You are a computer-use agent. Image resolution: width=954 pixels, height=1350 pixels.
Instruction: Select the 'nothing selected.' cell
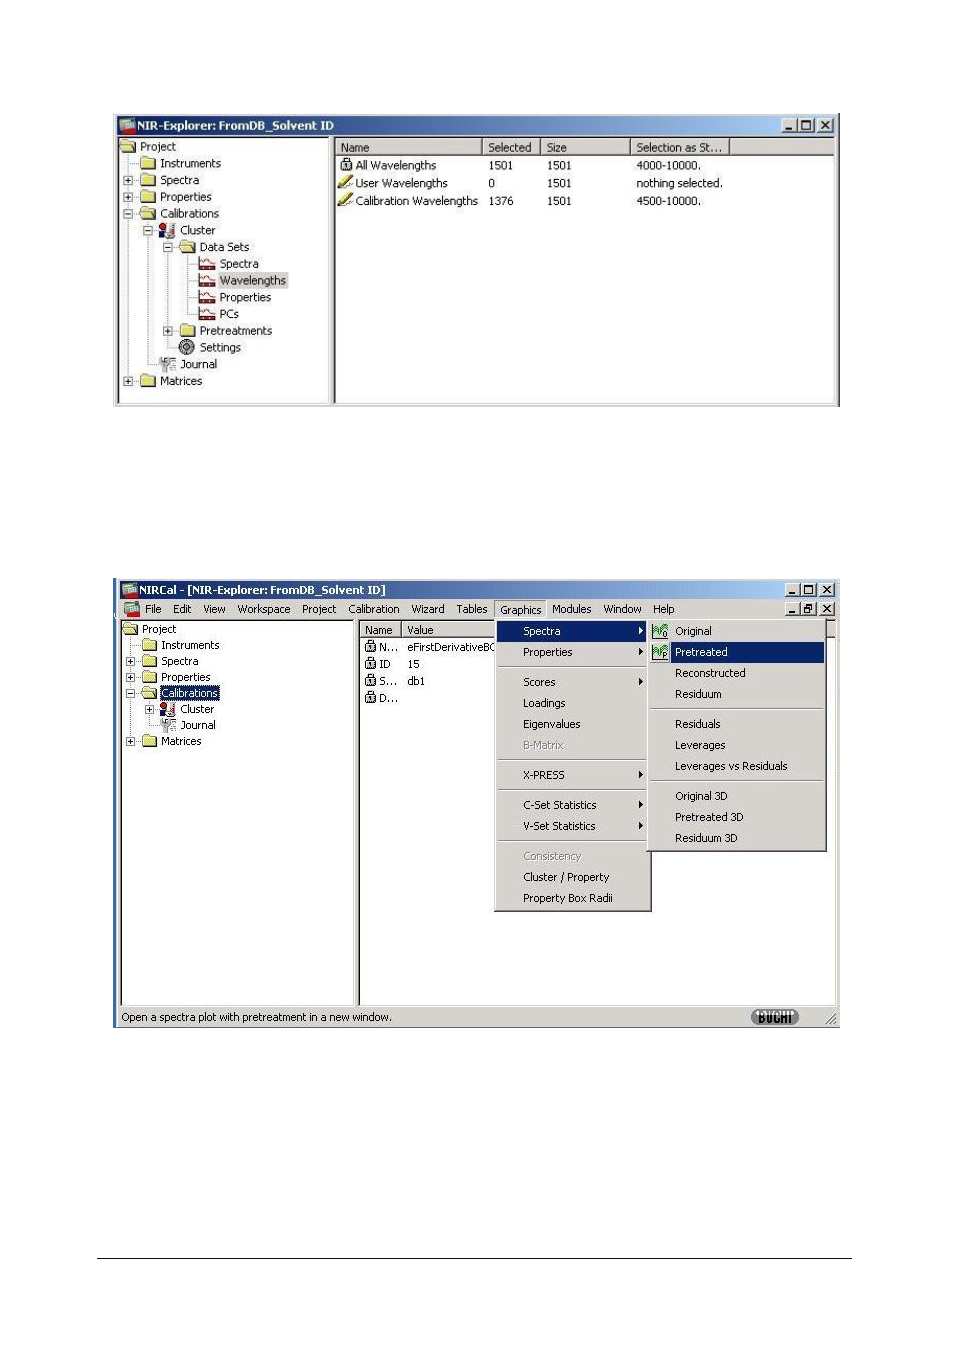pyautogui.click(x=680, y=183)
